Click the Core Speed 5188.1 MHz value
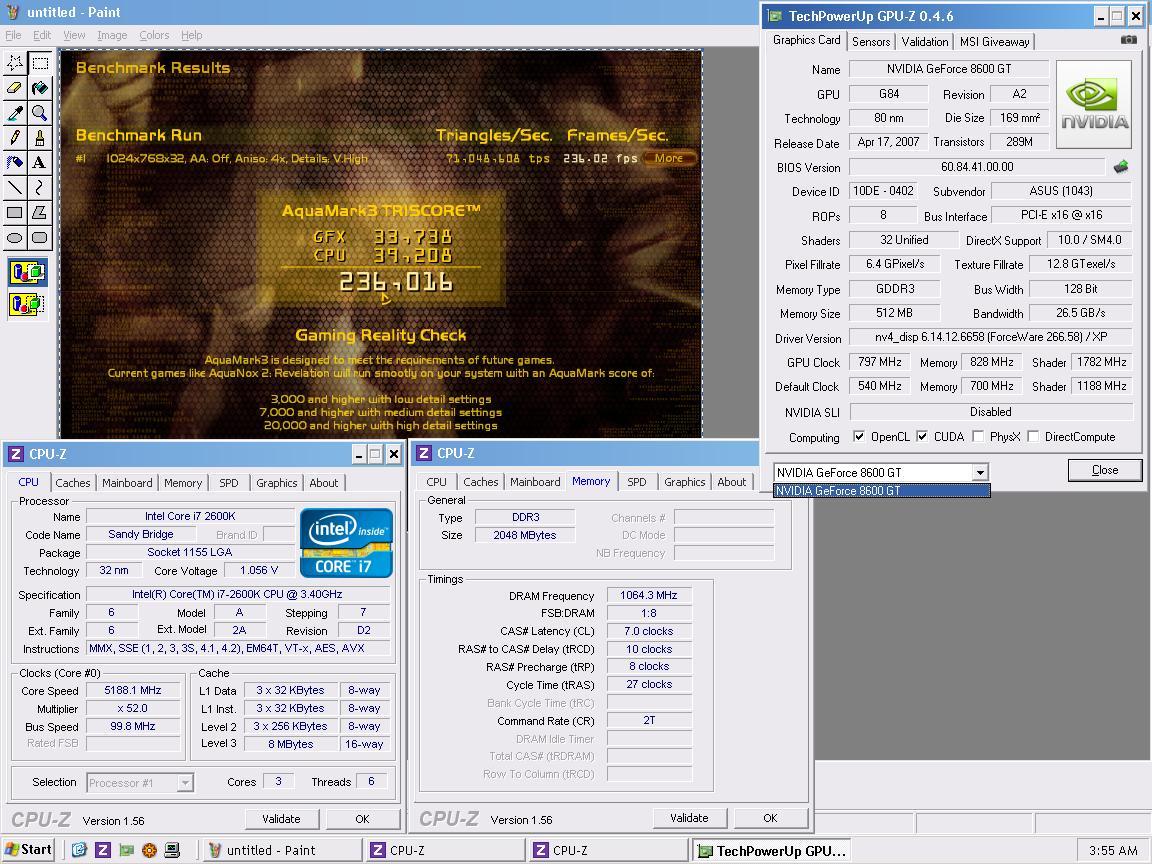Viewport: 1152px width, 864px height. 132,691
